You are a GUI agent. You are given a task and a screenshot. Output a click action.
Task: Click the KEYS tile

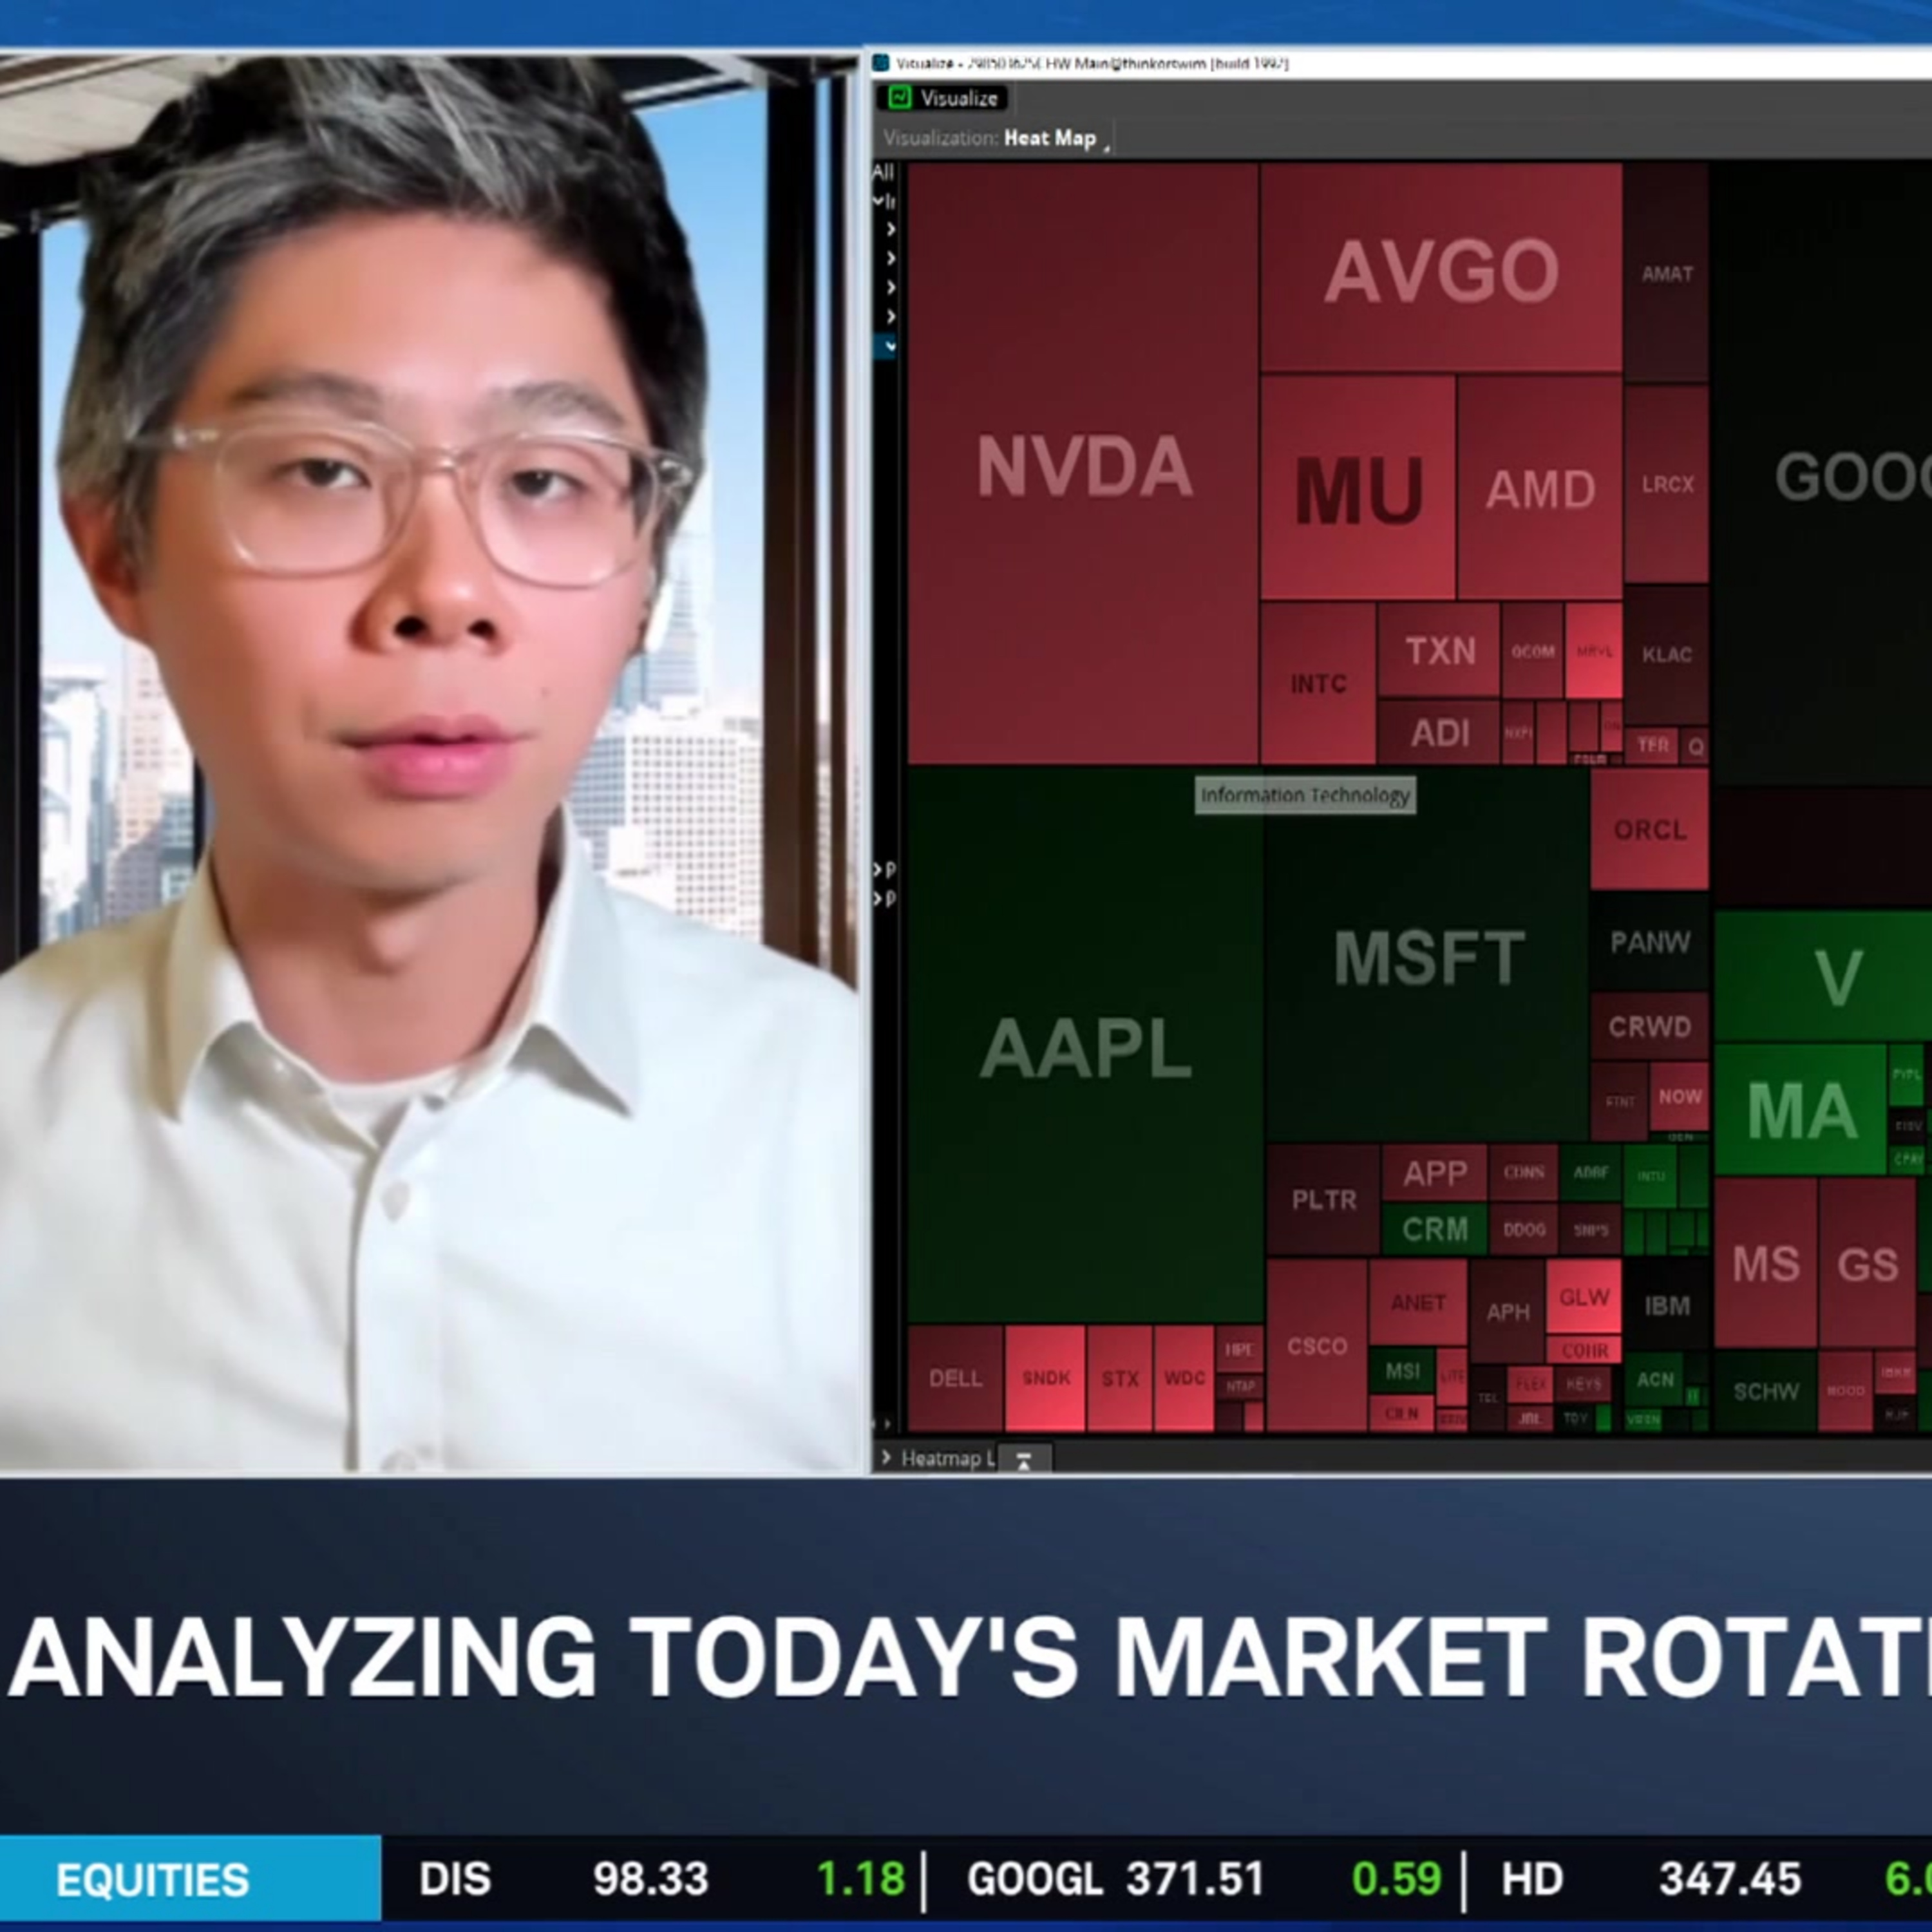[x=1583, y=1384]
